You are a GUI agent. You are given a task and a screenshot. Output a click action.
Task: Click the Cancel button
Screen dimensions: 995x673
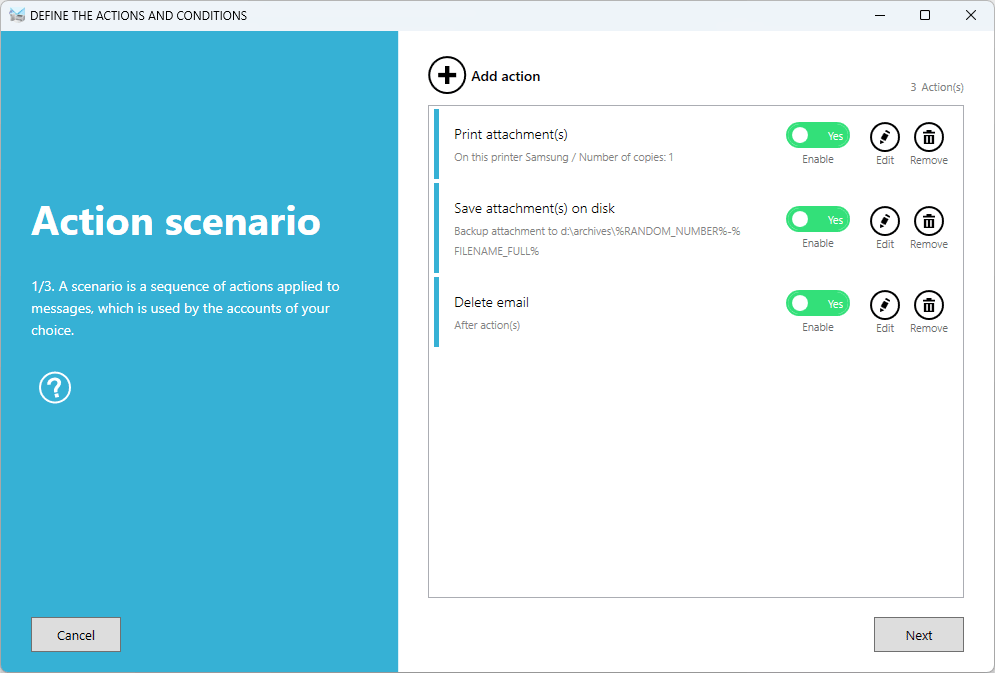click(x=76, y=635)
